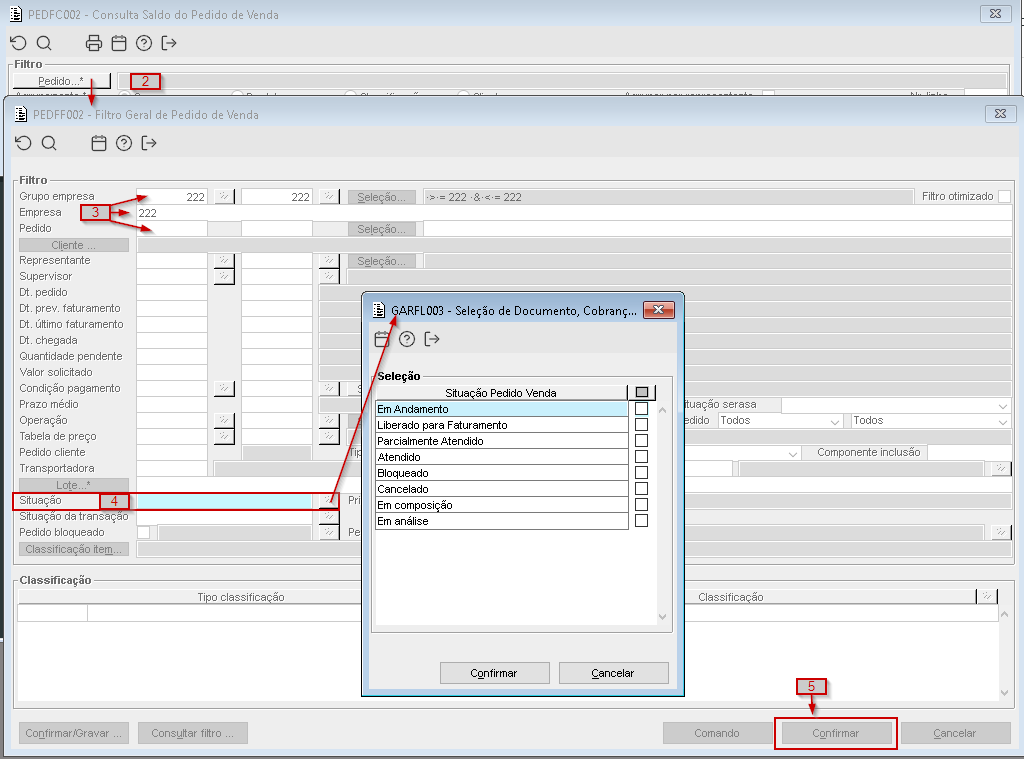Click the Classificação item... button

[x=74, y=549]
